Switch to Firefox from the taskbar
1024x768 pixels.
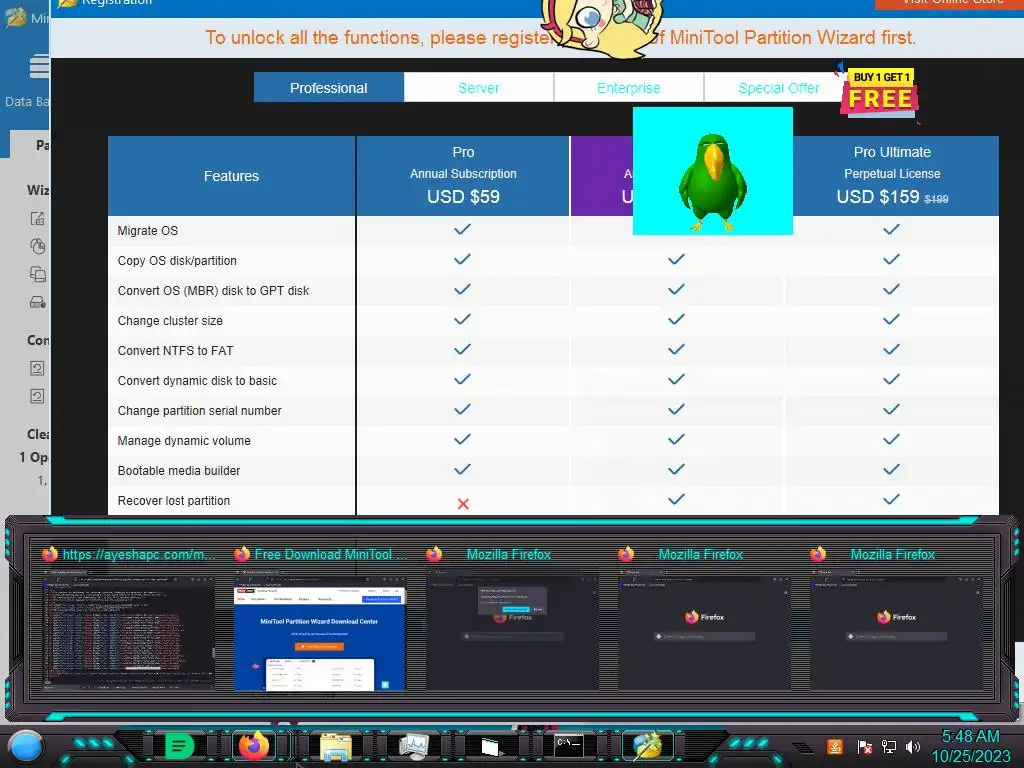[x=254, y=746]
